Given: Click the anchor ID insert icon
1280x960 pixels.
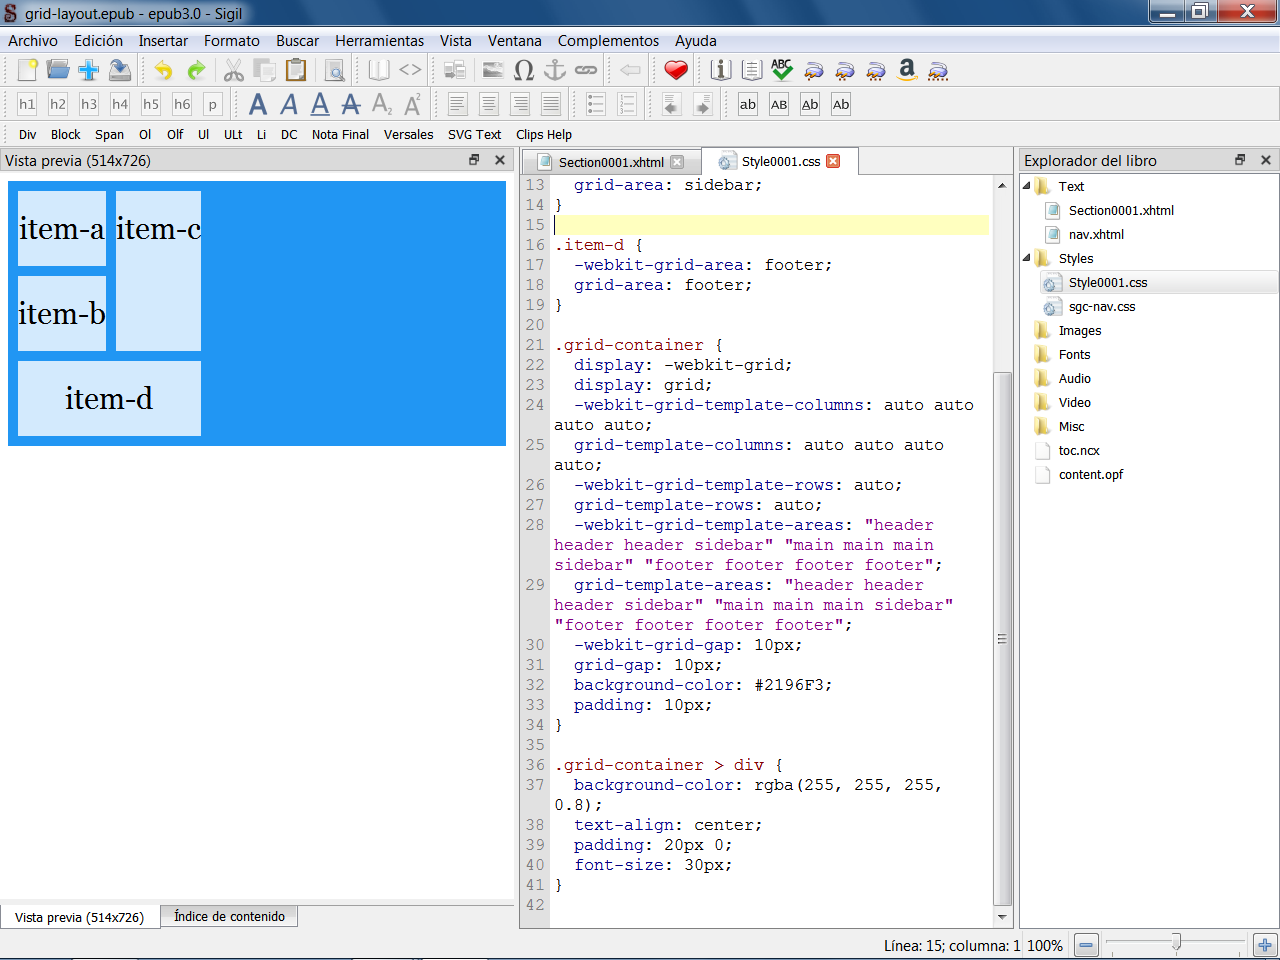Looking at the screenshot, I should point(554,70).
